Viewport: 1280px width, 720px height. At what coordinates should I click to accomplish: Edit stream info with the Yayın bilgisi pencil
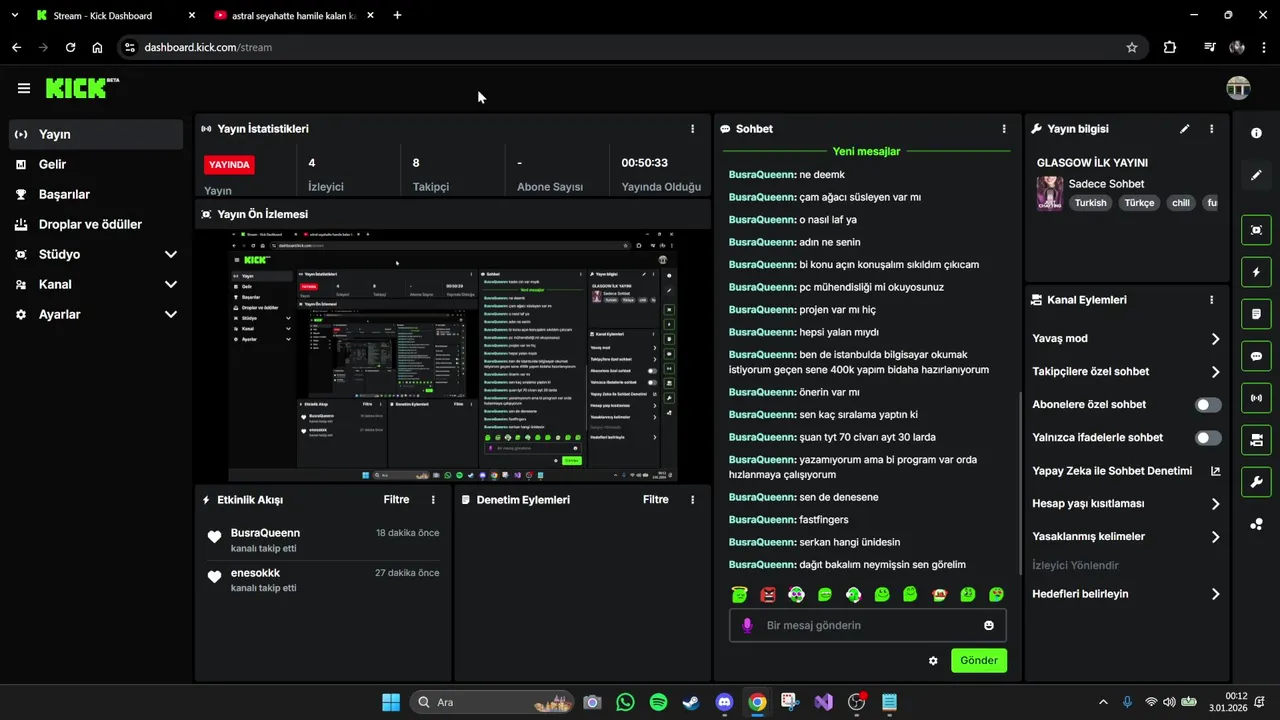pos(1185,129)
